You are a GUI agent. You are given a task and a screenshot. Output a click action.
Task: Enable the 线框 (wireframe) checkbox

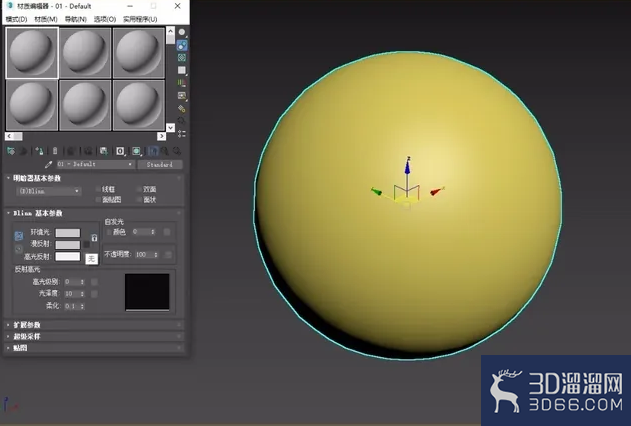point(98,189)
